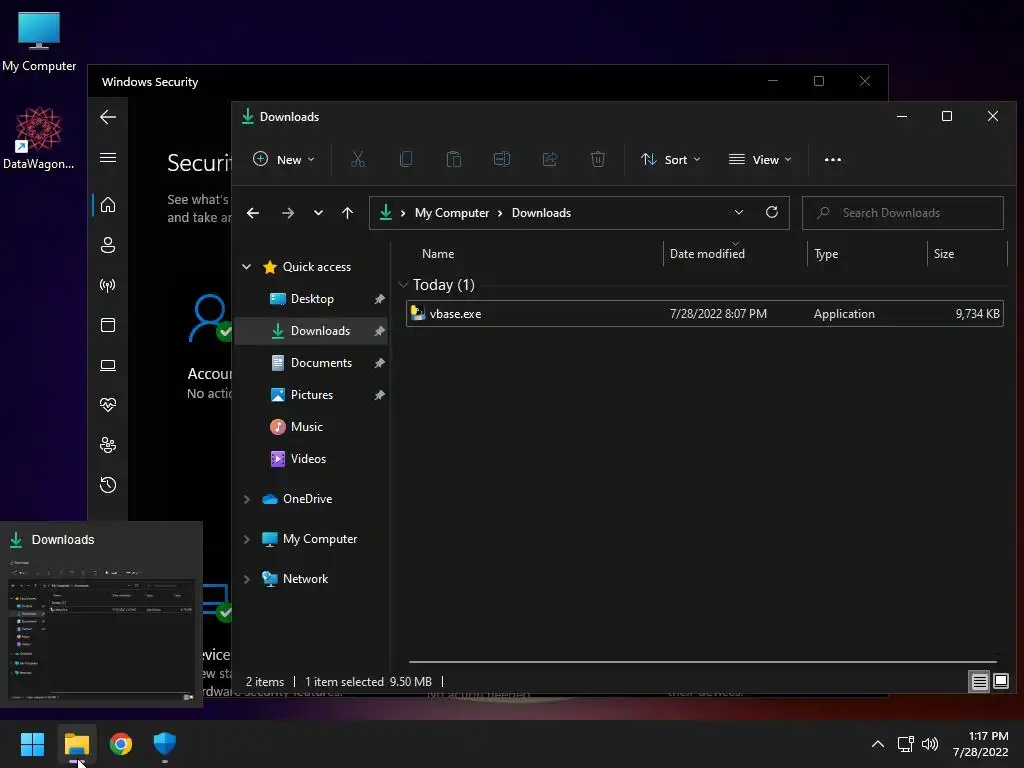Open Firewall & network protection sidebar icon

(108, 285)
